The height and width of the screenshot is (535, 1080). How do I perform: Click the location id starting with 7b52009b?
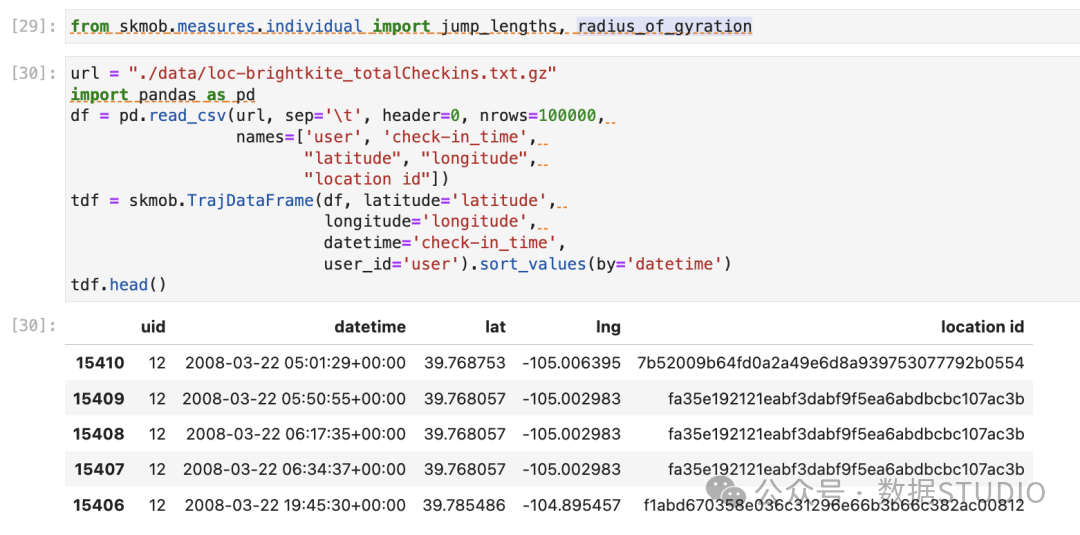coord(831,362)
